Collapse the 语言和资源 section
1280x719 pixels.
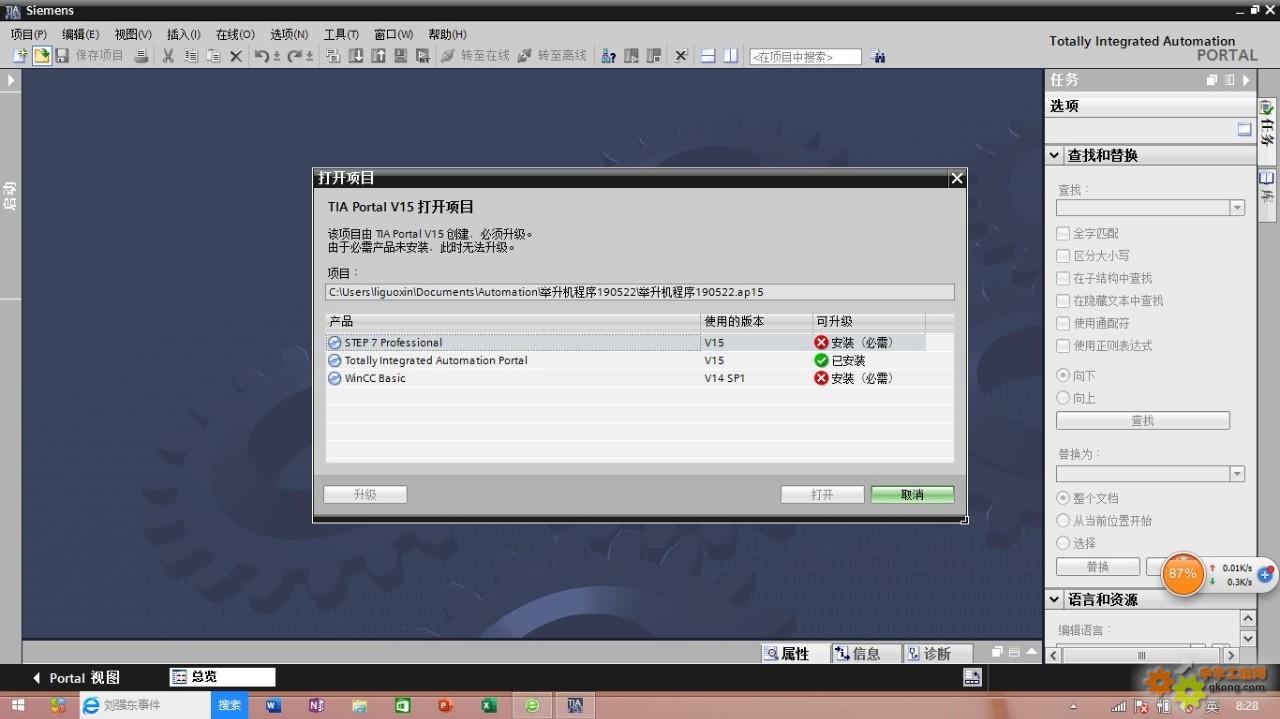click(1054, 599)
